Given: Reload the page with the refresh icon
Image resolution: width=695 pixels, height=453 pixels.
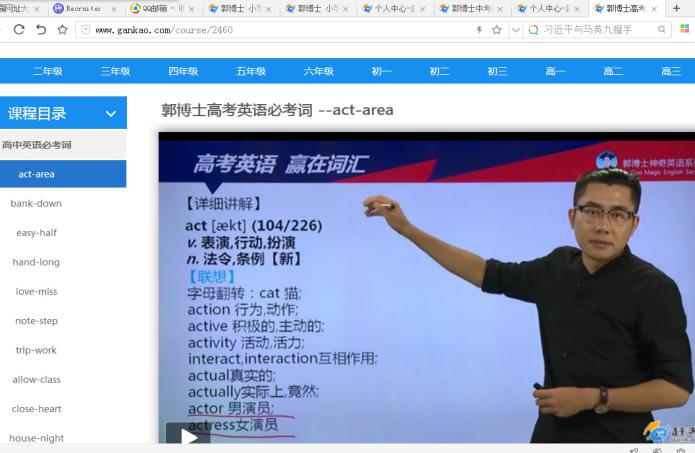Looking at the screenshot, I should pos(19,30).
